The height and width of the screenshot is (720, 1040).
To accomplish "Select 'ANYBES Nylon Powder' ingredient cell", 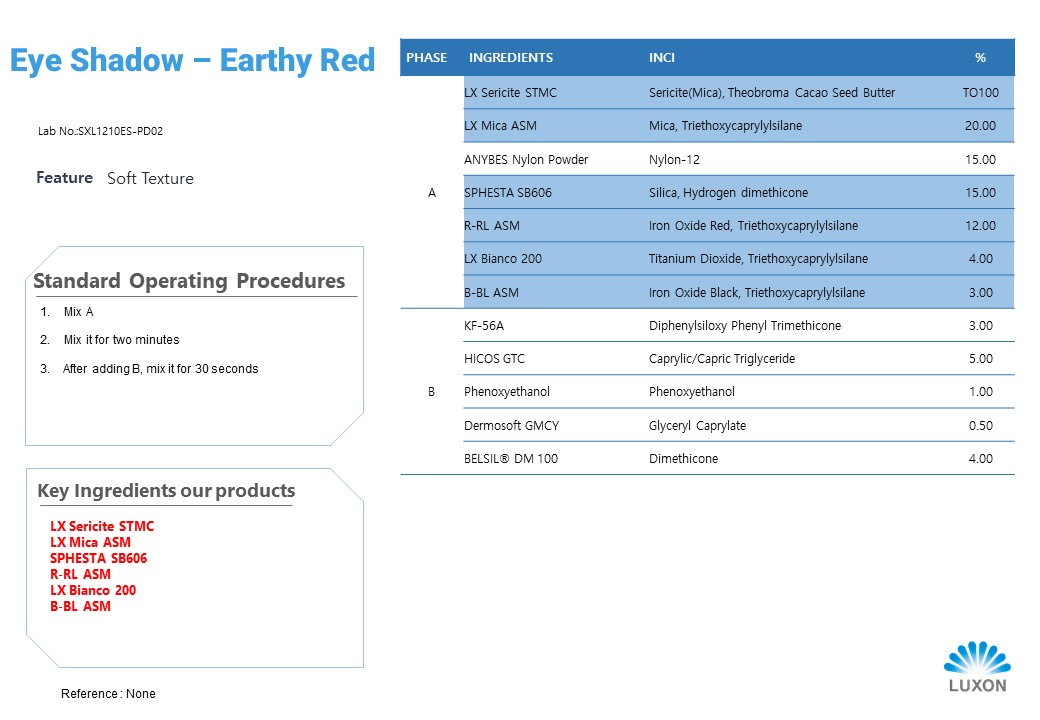I will (526, 160).
